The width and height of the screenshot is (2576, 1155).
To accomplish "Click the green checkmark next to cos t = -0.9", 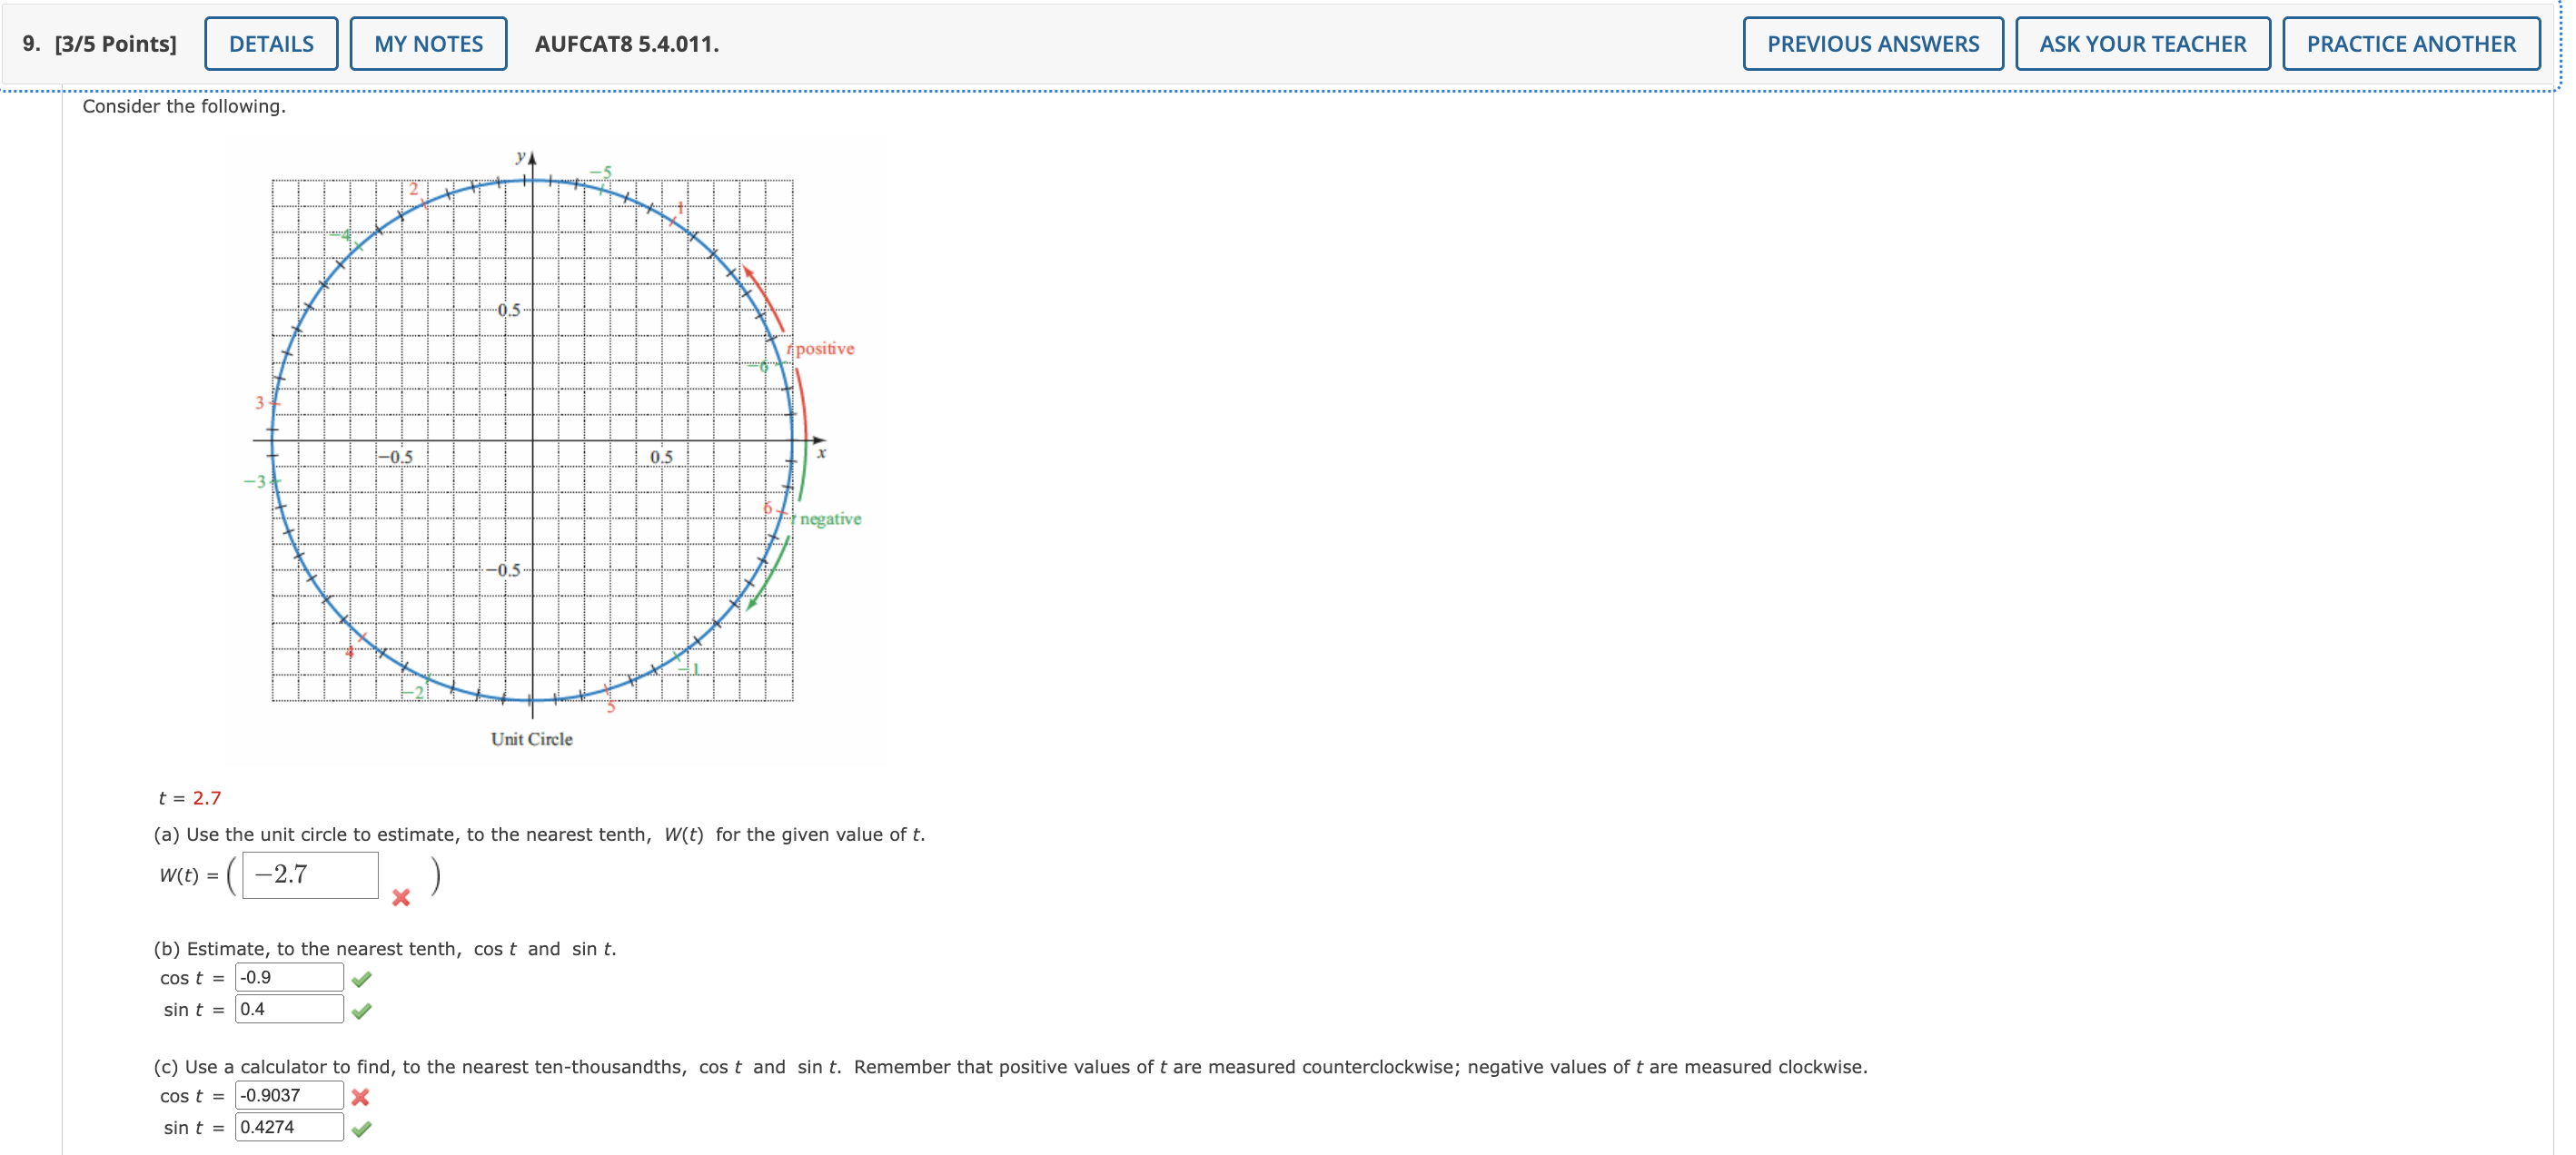I will click(362, 978).
